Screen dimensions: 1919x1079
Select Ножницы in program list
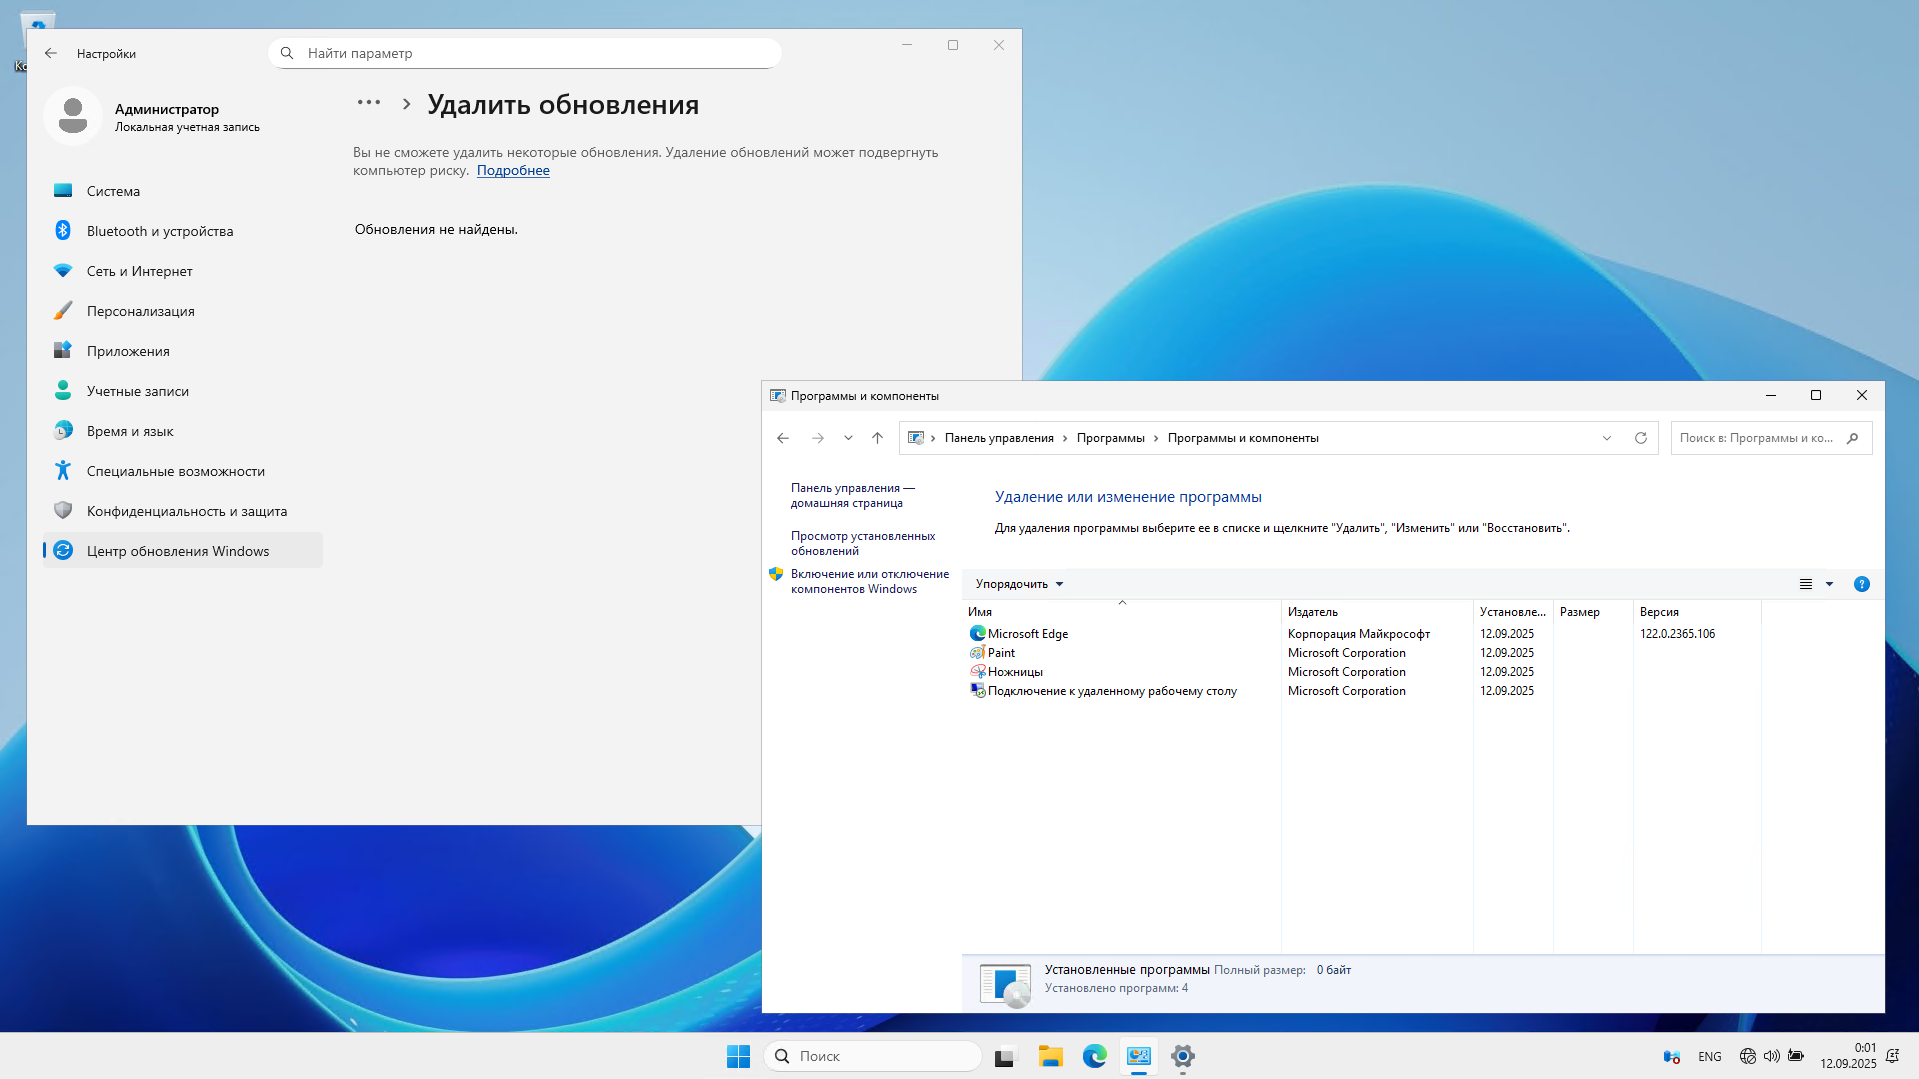pos(1015,672)
